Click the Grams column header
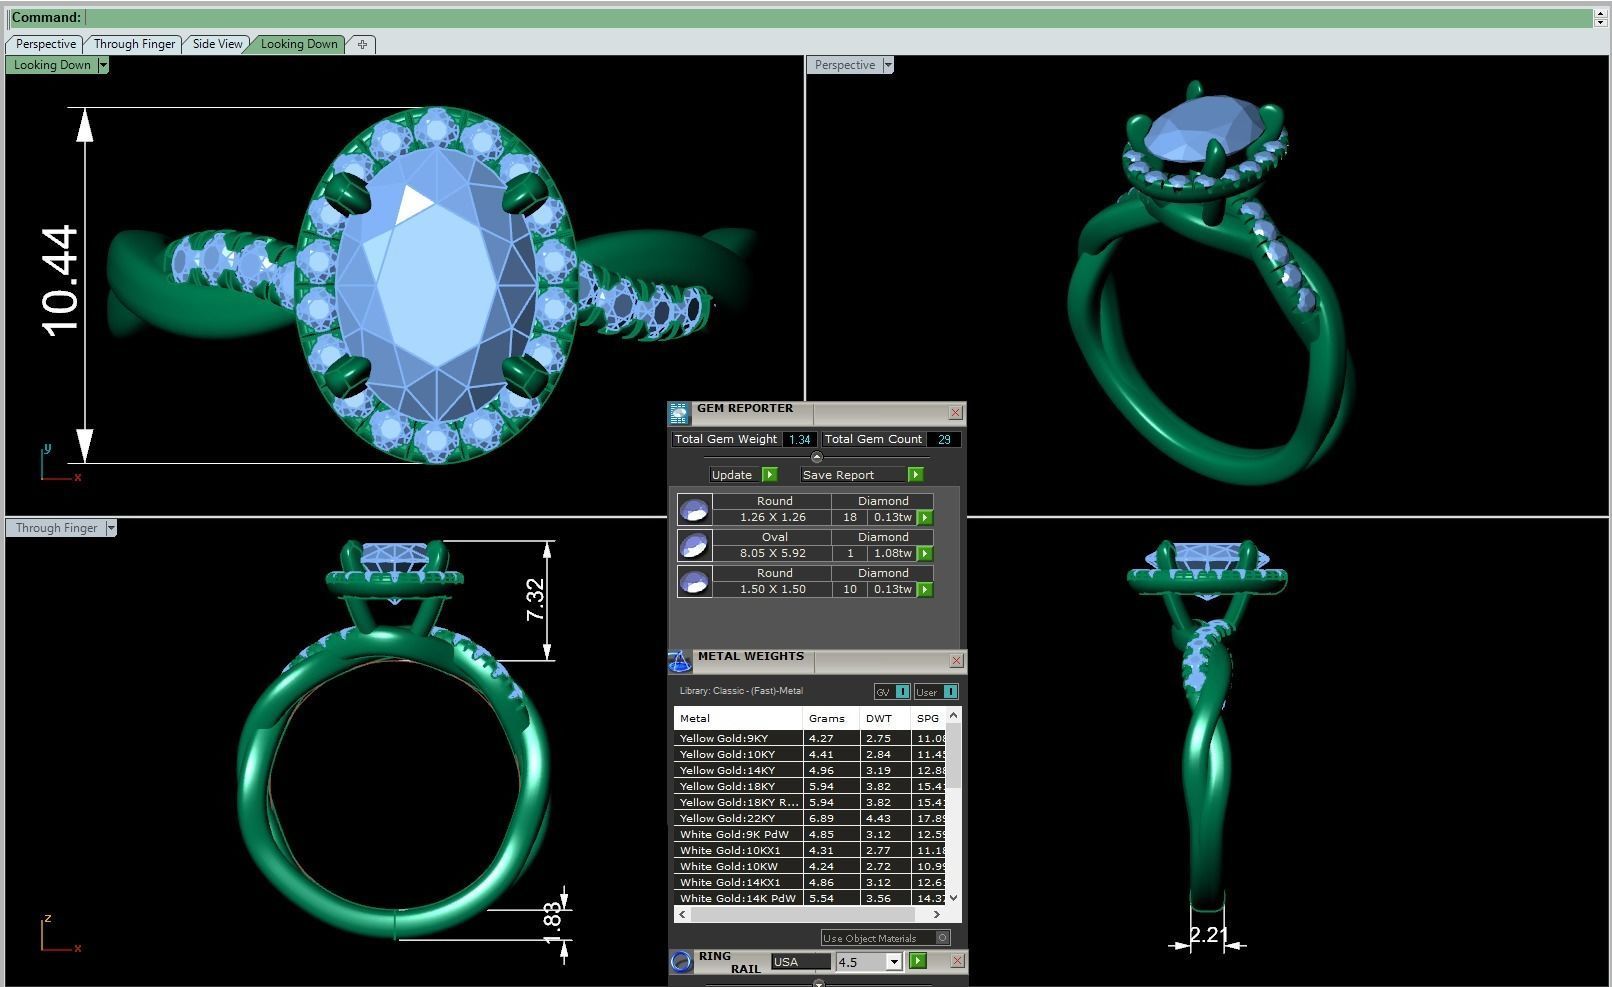Viewport: 1612px width, 987px height. pos(831,718)
